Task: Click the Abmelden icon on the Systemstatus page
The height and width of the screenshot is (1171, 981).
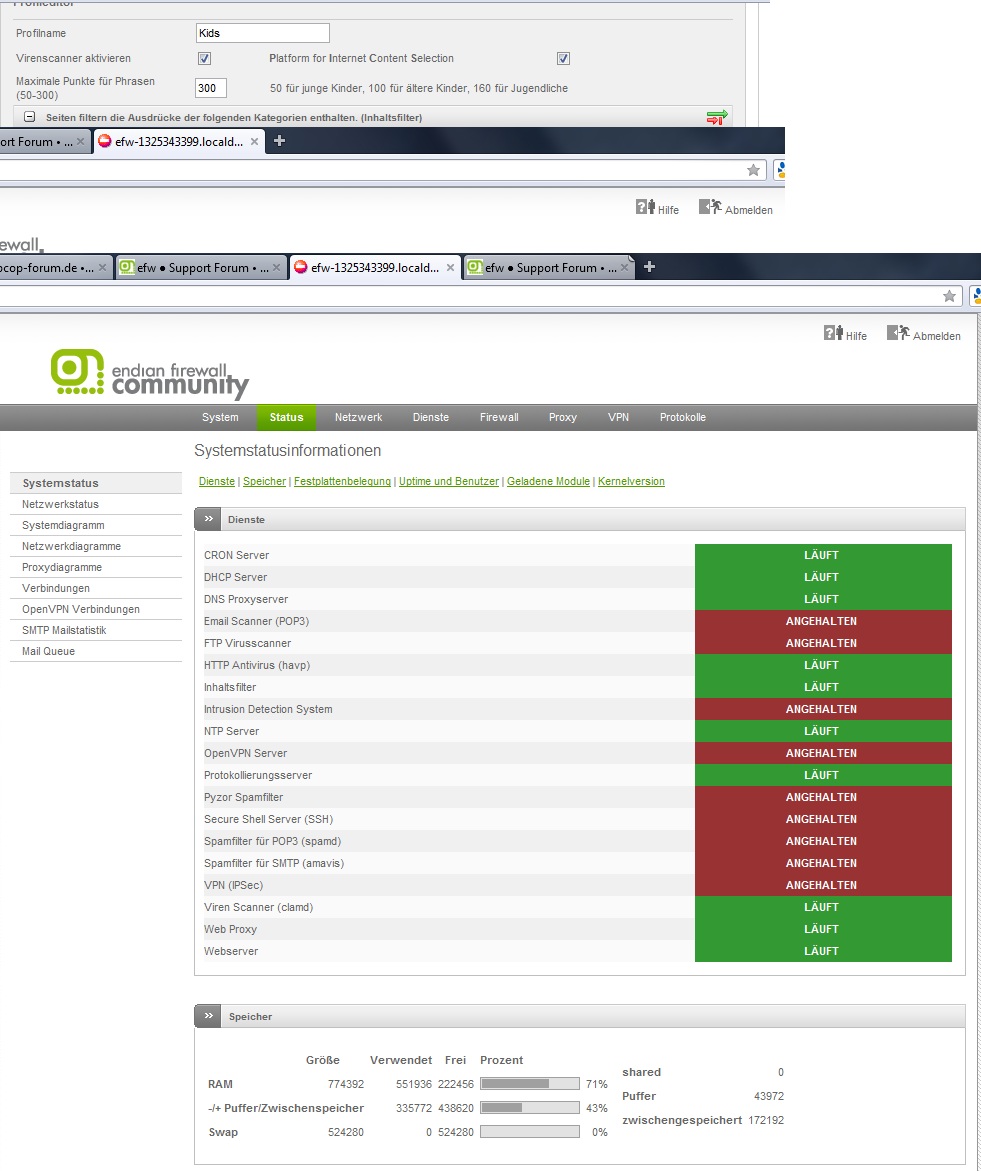Action: pyautogui.click(x=898, y=333)
